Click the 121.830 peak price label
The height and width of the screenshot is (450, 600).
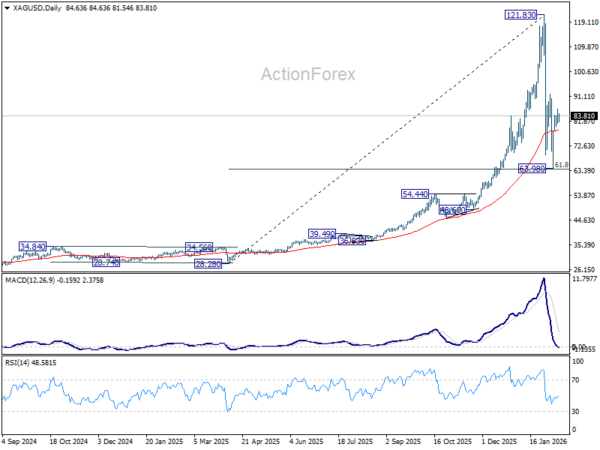click(521, 16)
